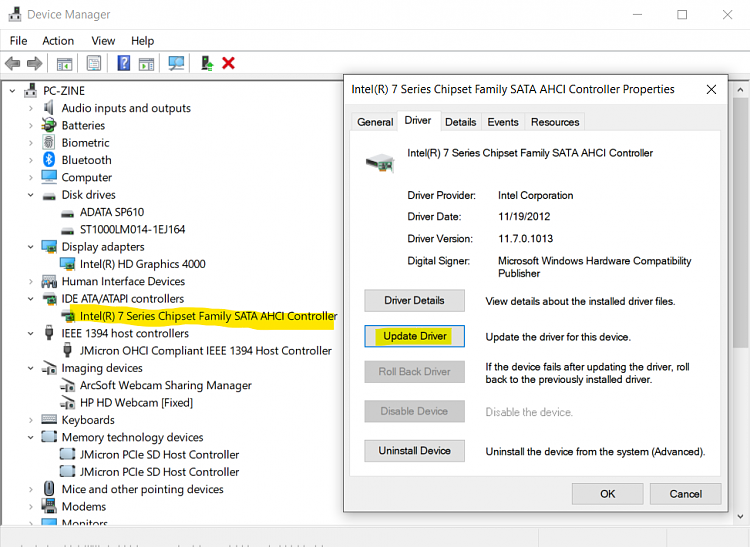Confirm the dialog with OK
The image size is (750, 547).
pyautogui.click(x=607, y=493)
